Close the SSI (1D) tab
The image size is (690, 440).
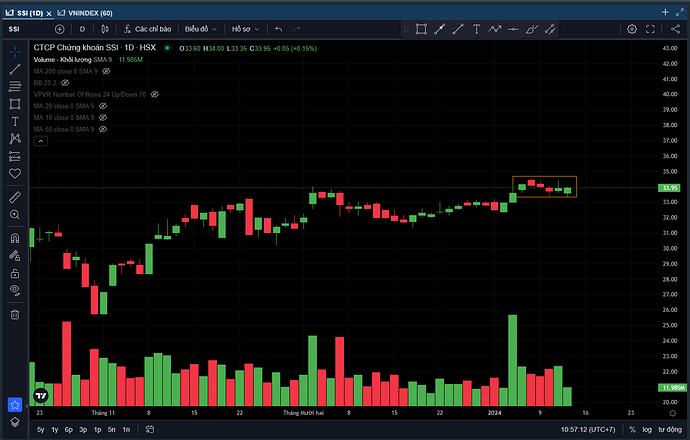(x=49, y=14)
